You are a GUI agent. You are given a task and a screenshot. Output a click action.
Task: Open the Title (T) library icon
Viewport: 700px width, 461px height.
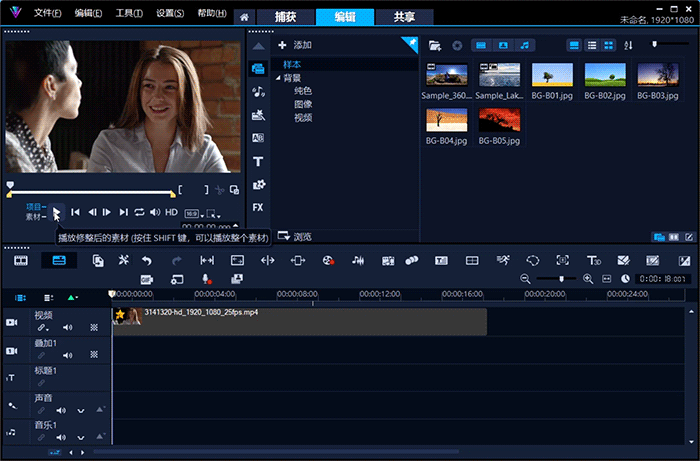(x=258, y=161)
